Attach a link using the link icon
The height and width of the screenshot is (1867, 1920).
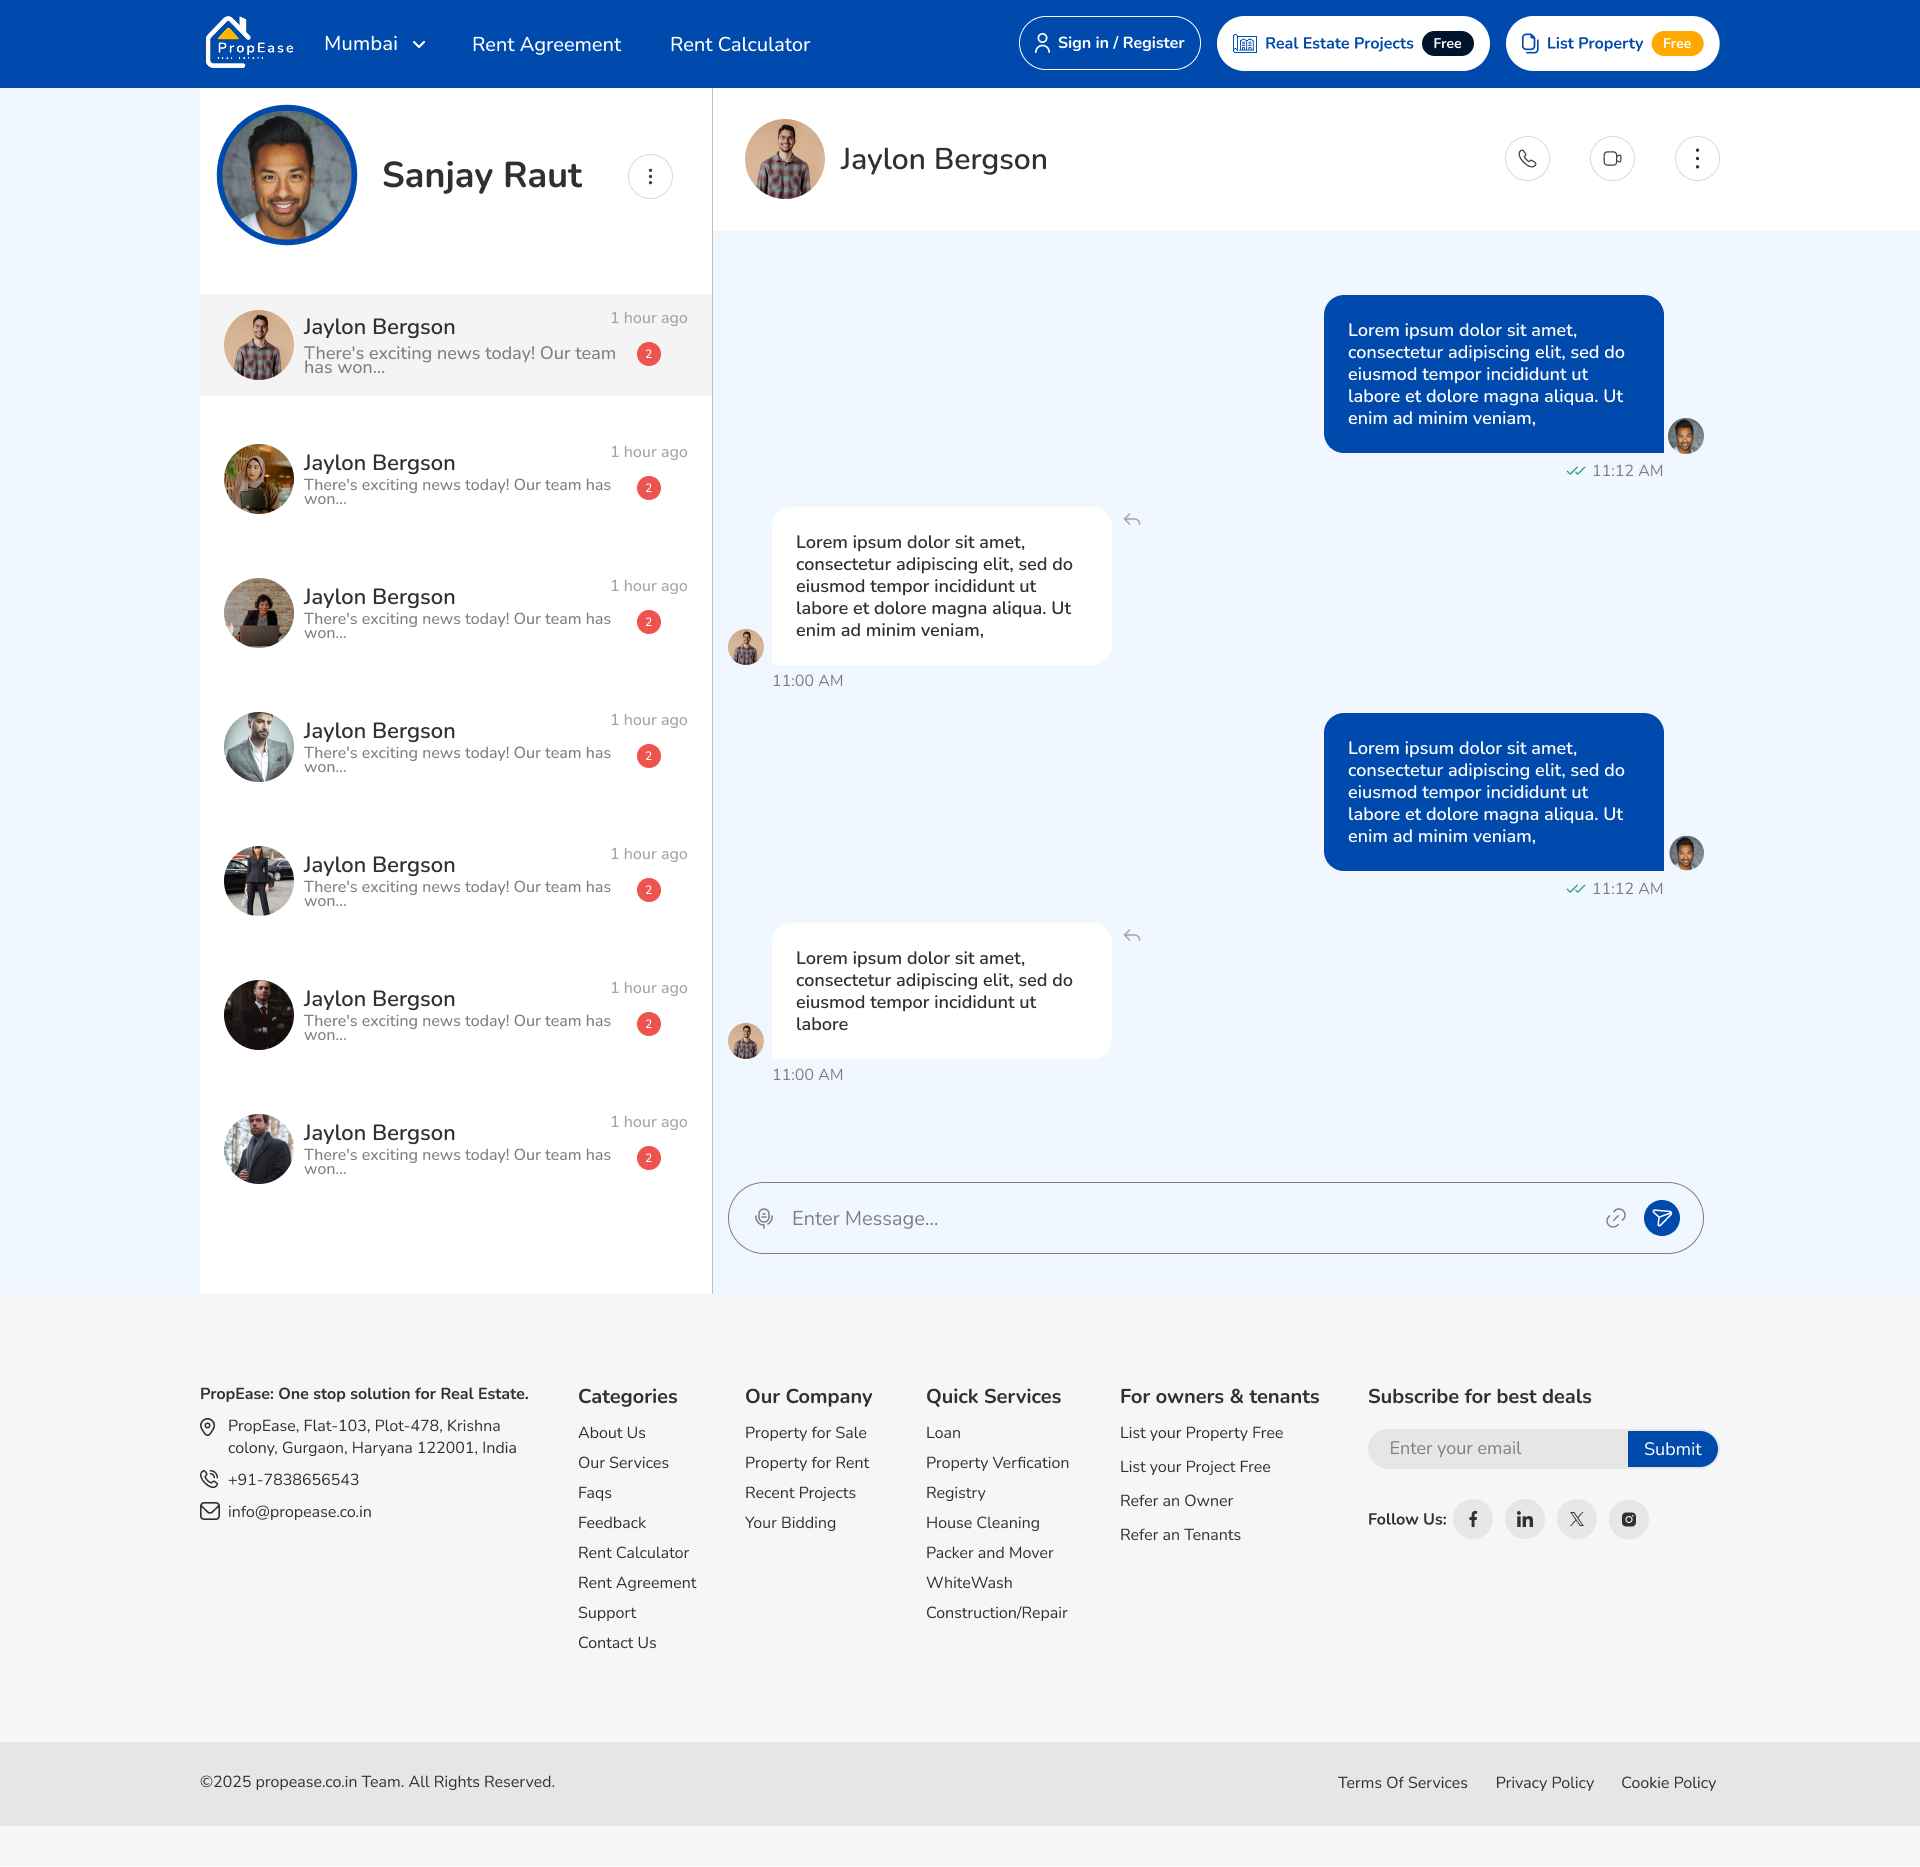pyautogui.click(x=1616, y=1218)
